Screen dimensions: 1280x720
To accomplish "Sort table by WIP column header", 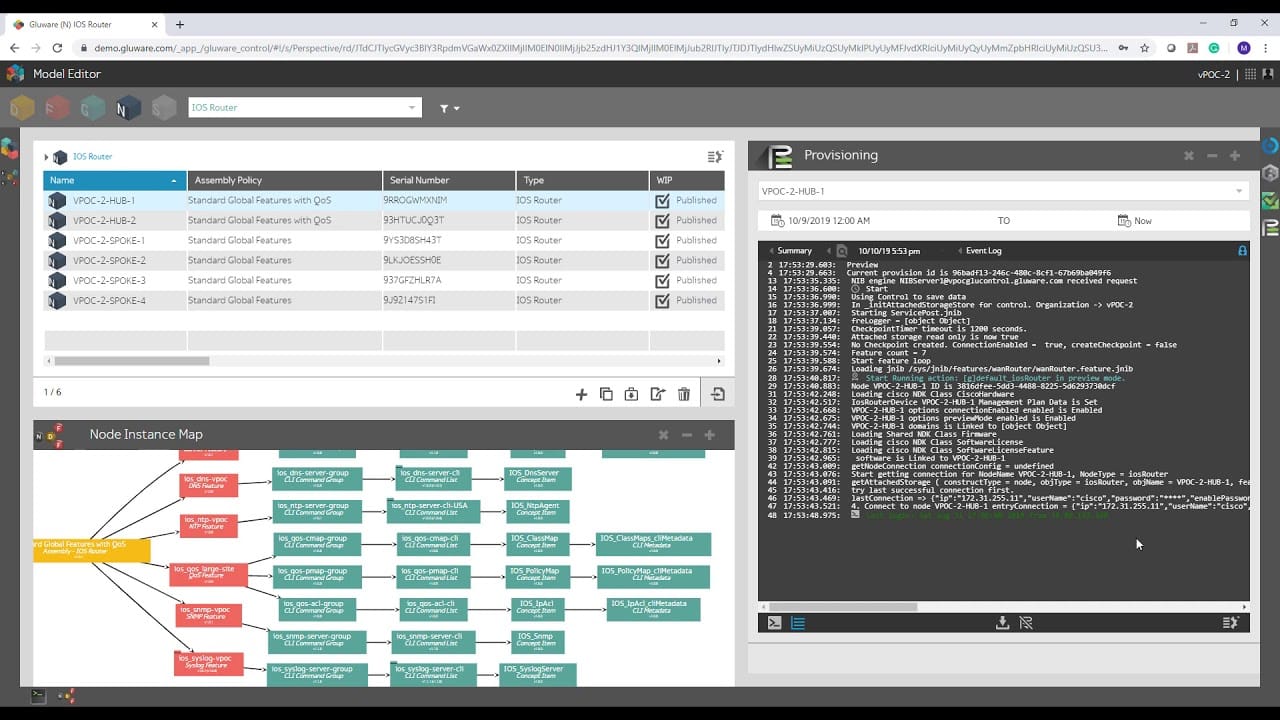I will pos(687,180).
